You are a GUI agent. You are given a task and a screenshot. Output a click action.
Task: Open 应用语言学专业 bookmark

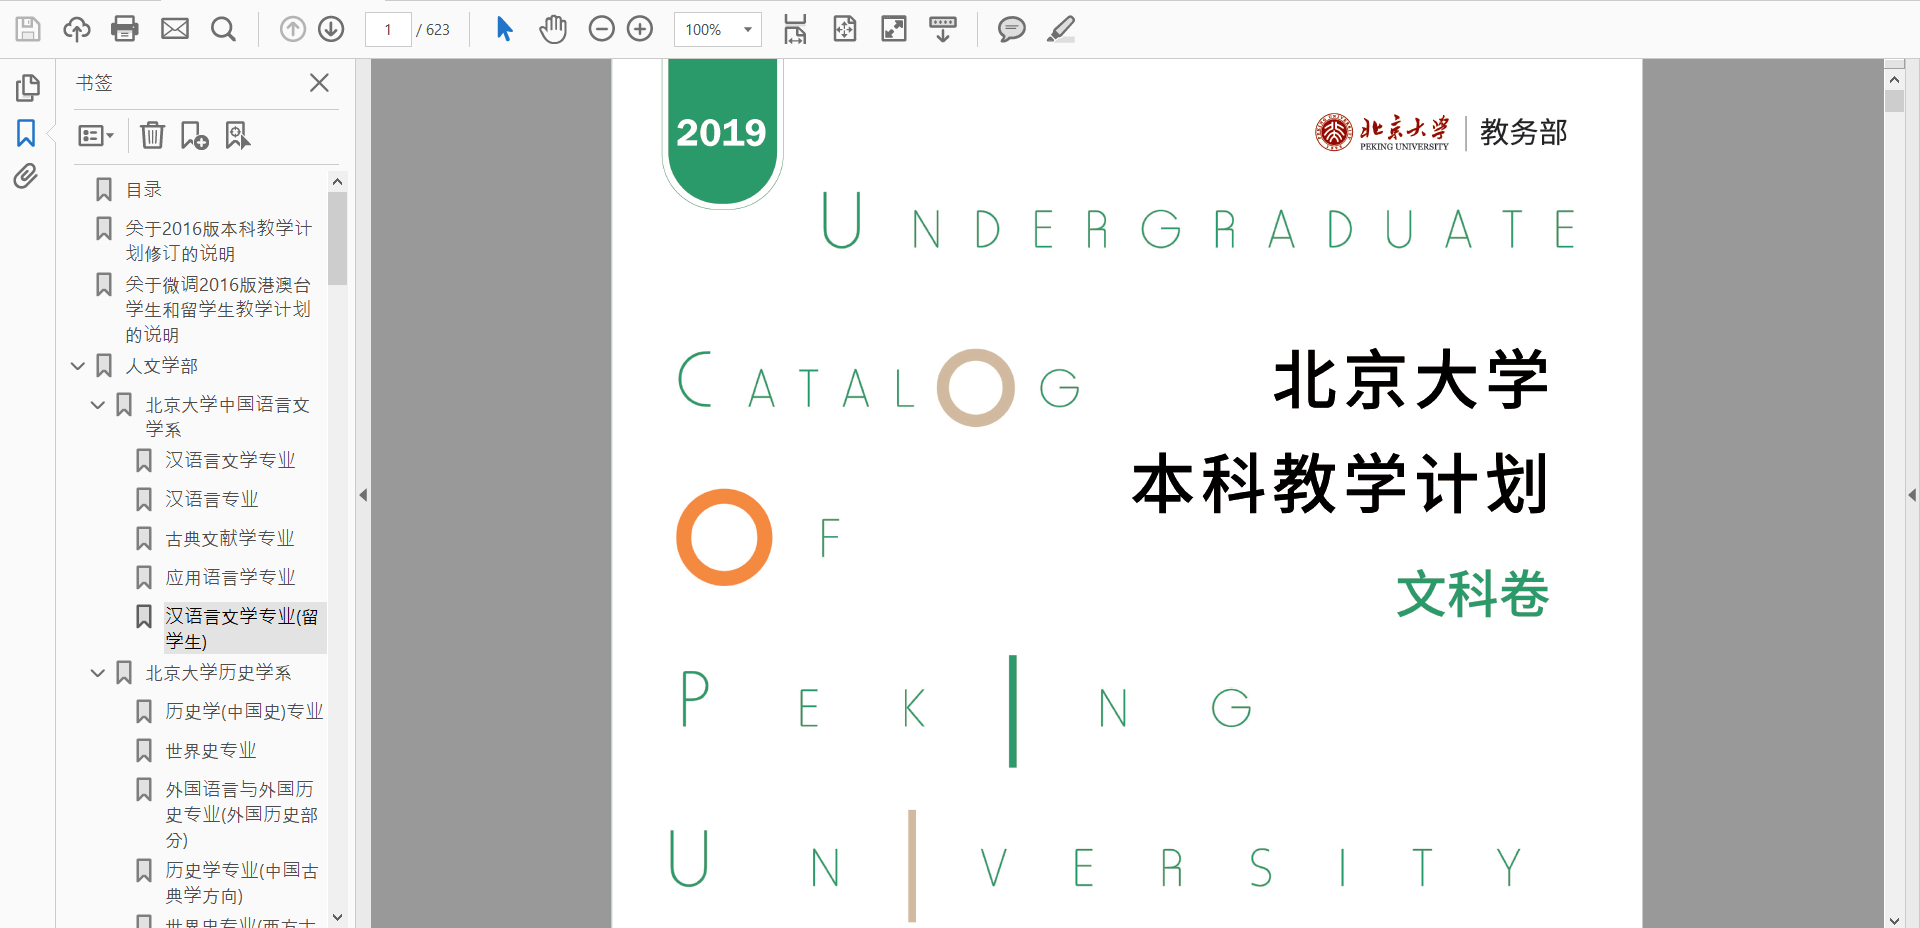[230, 577]
